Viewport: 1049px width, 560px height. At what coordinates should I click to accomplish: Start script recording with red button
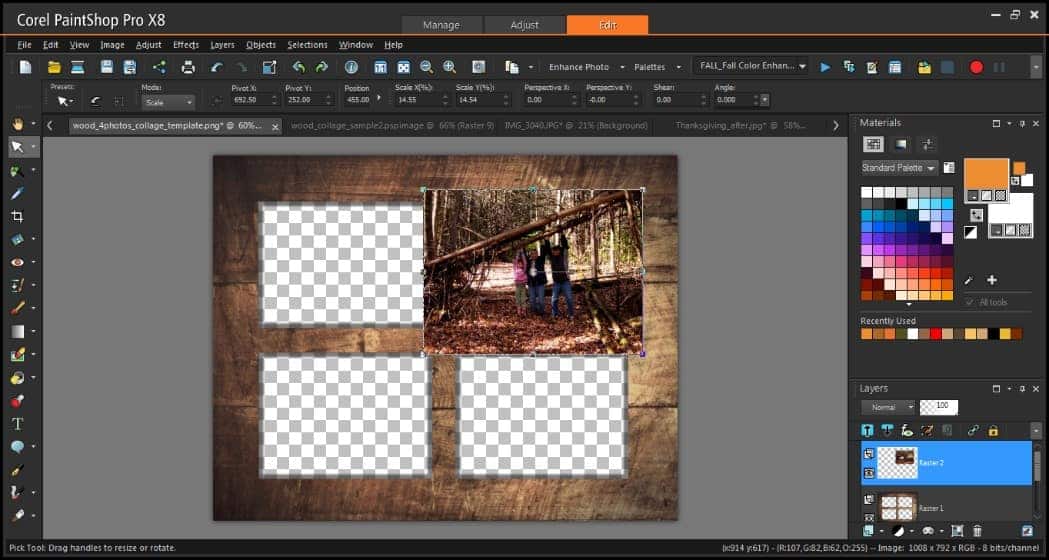(x=976, y=67)
